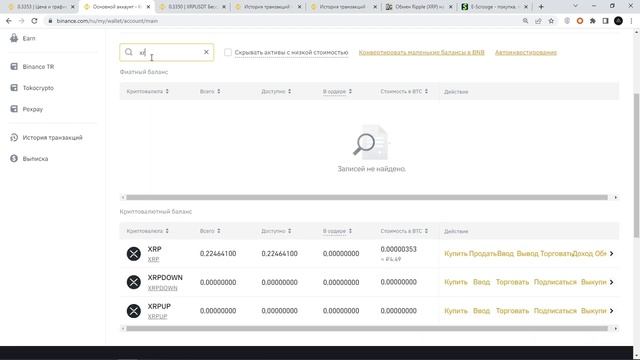Sort fiat table by Всего
The width and height of the screenshot is (640, 360).
tap(210, 91)
